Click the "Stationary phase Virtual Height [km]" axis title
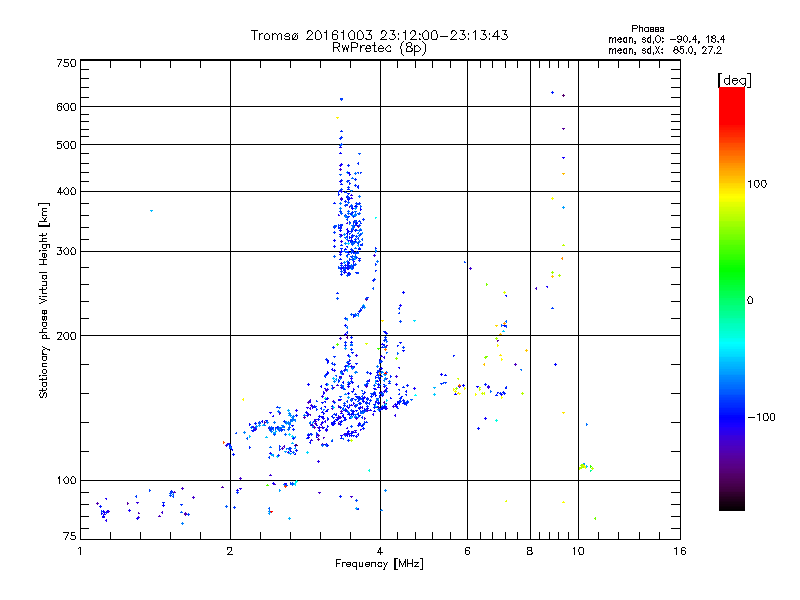This screenshot has height=600, width=800. pyautogui.click(x=44, y=300)
